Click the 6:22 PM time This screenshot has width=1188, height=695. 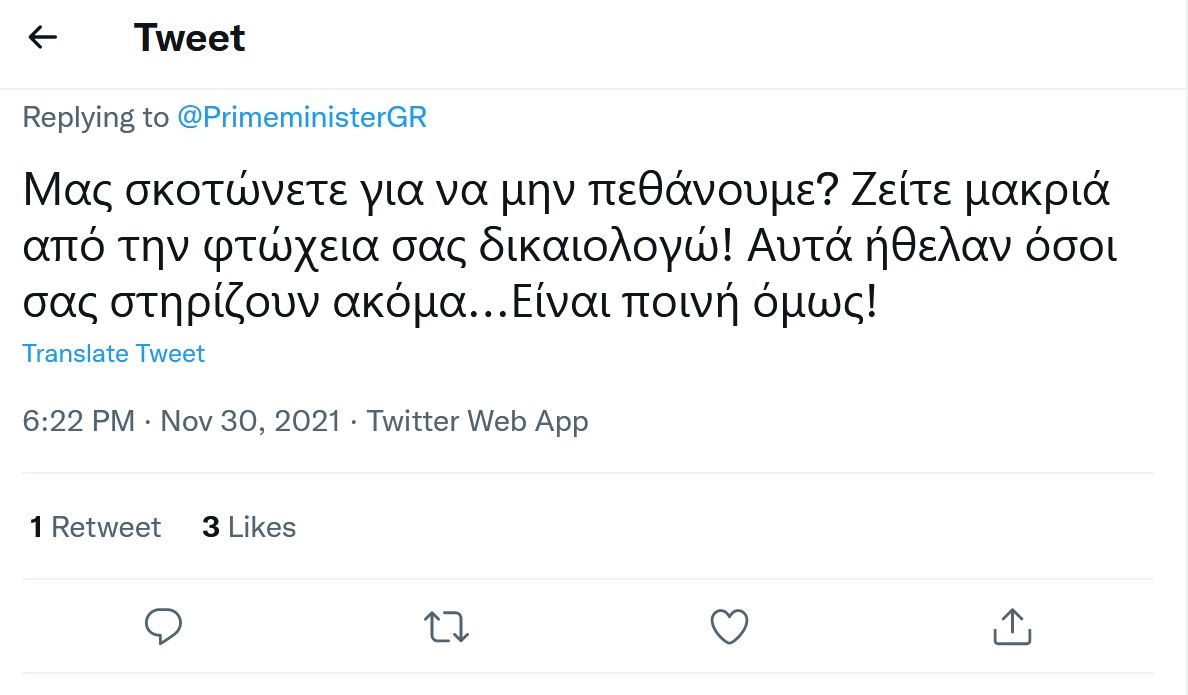78,421
